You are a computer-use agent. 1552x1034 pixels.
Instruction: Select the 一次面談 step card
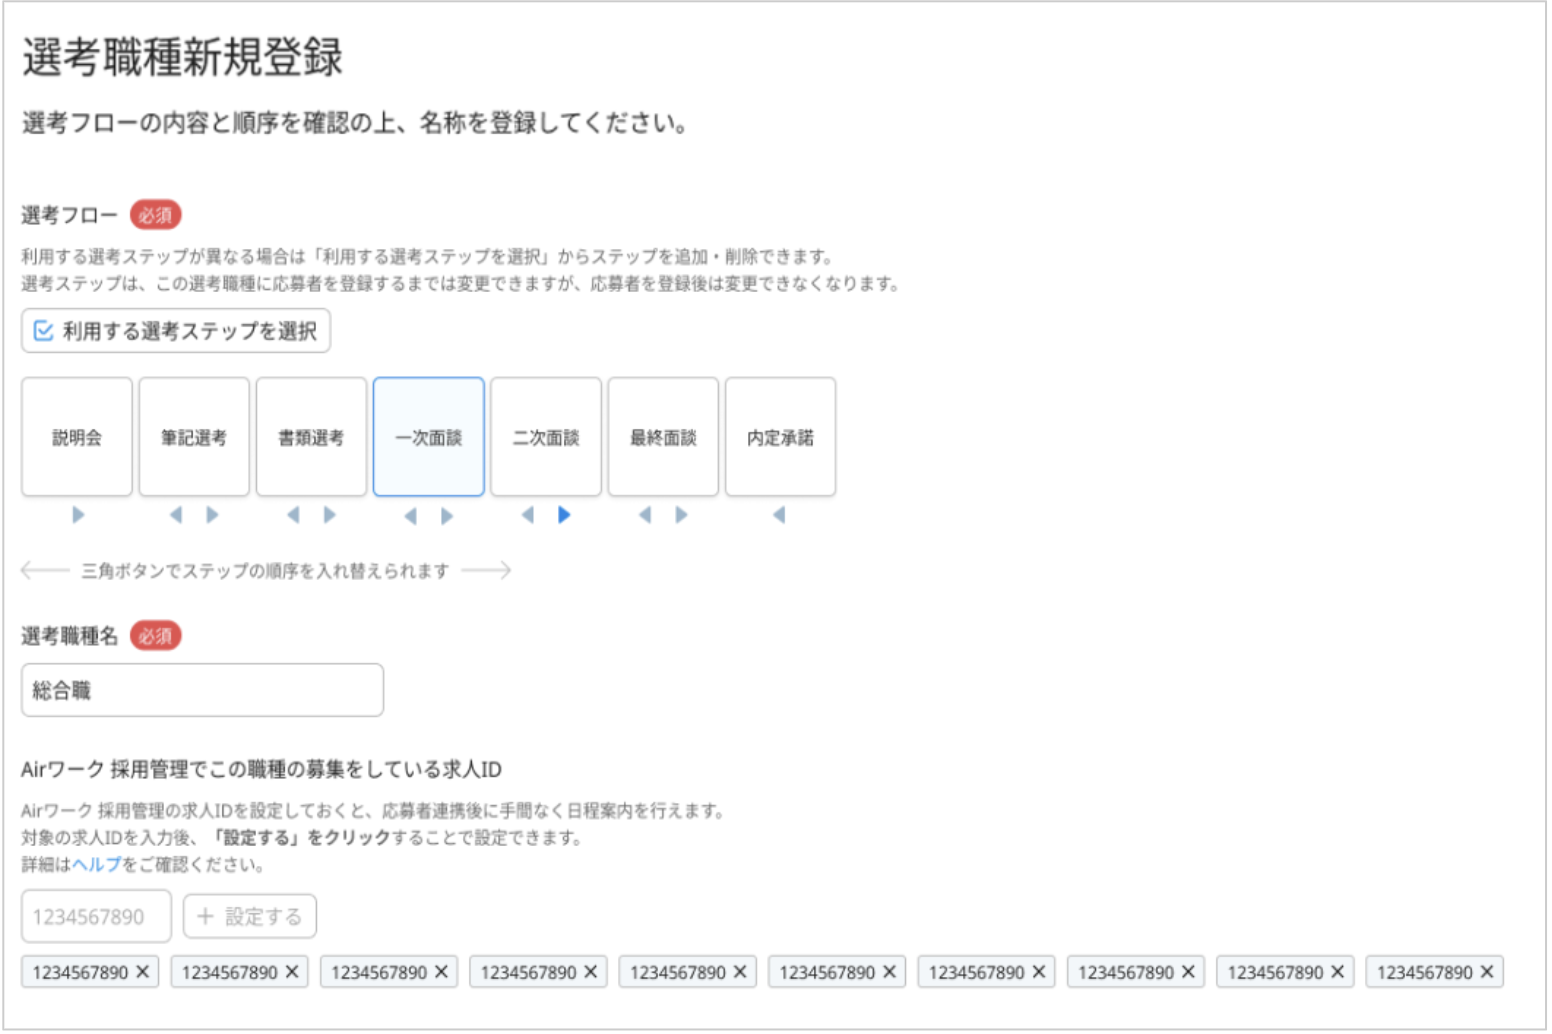point(429,437)
